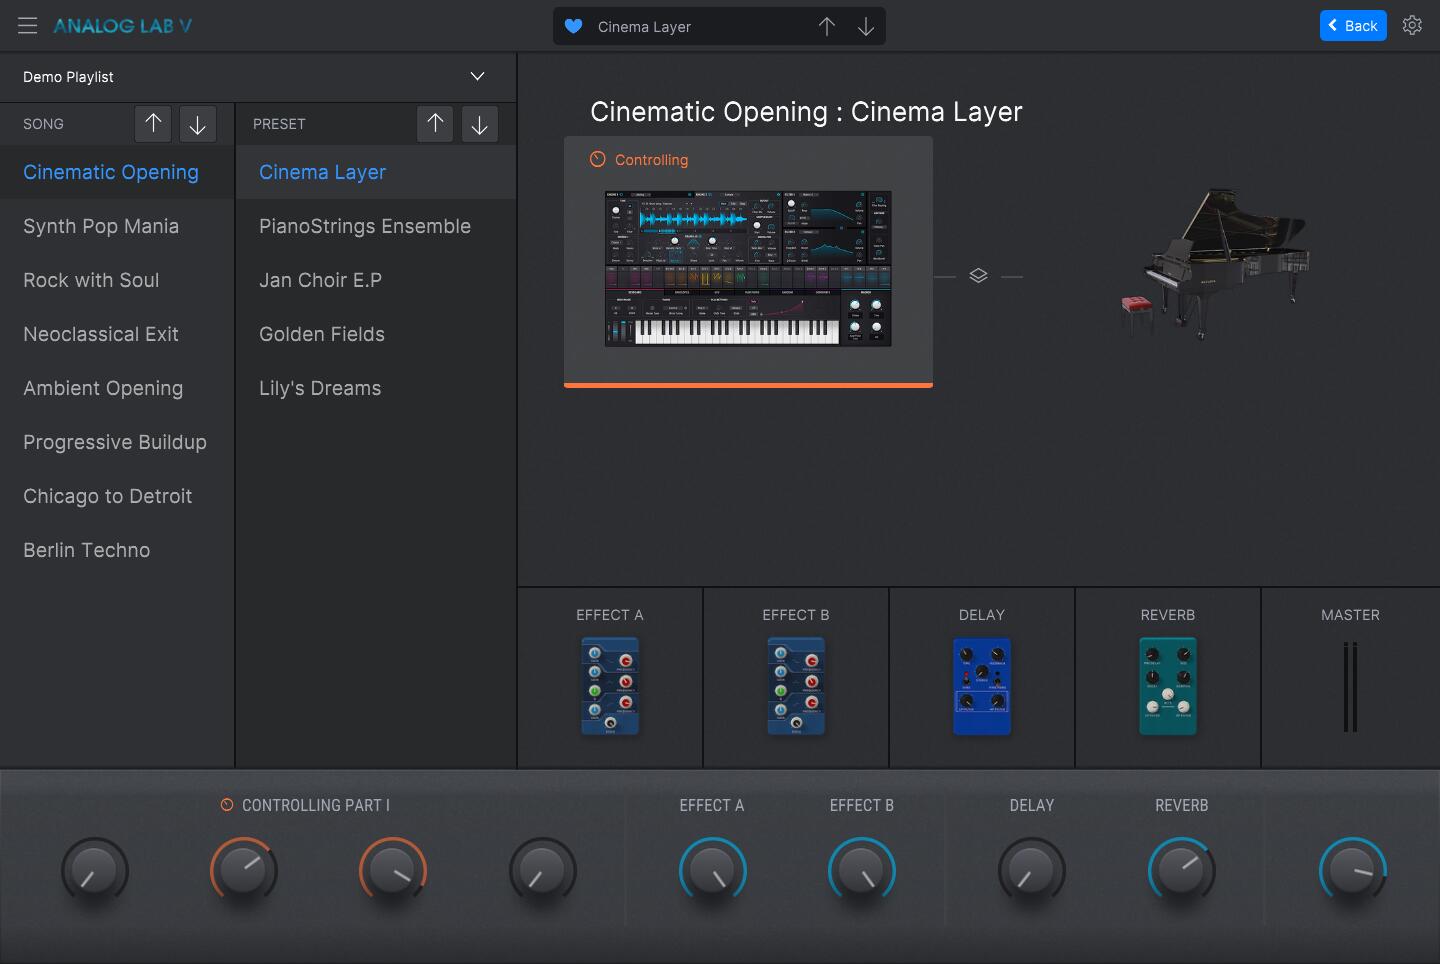This screenshot has height=964, width=1440.
Task: Select the grand piano instrument part
Action: (x=1214, y=264)
